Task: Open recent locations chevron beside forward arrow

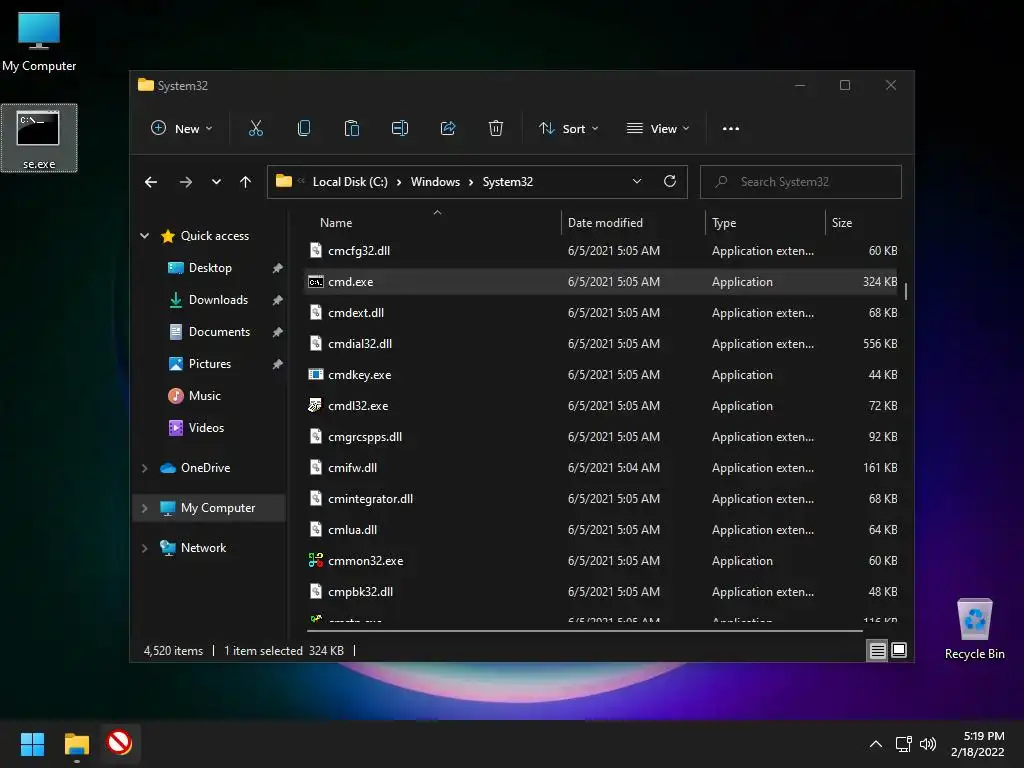Action: click(x=216, y=182)
